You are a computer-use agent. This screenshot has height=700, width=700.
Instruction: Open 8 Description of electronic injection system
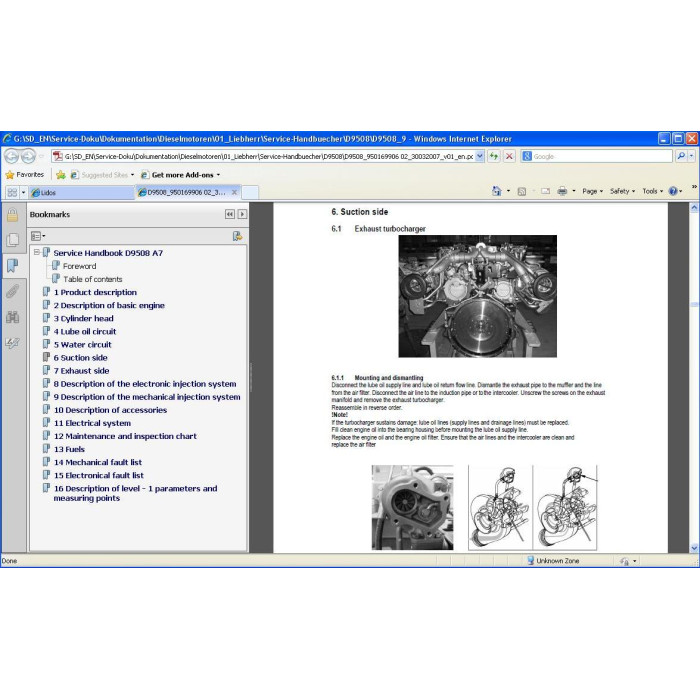(145, 383)
